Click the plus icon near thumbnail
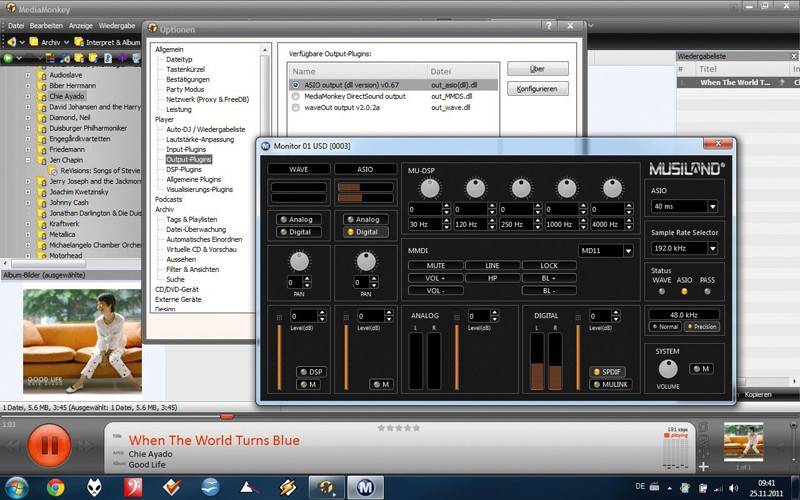The width and height of the screenshot is (800, 500). 704,466
